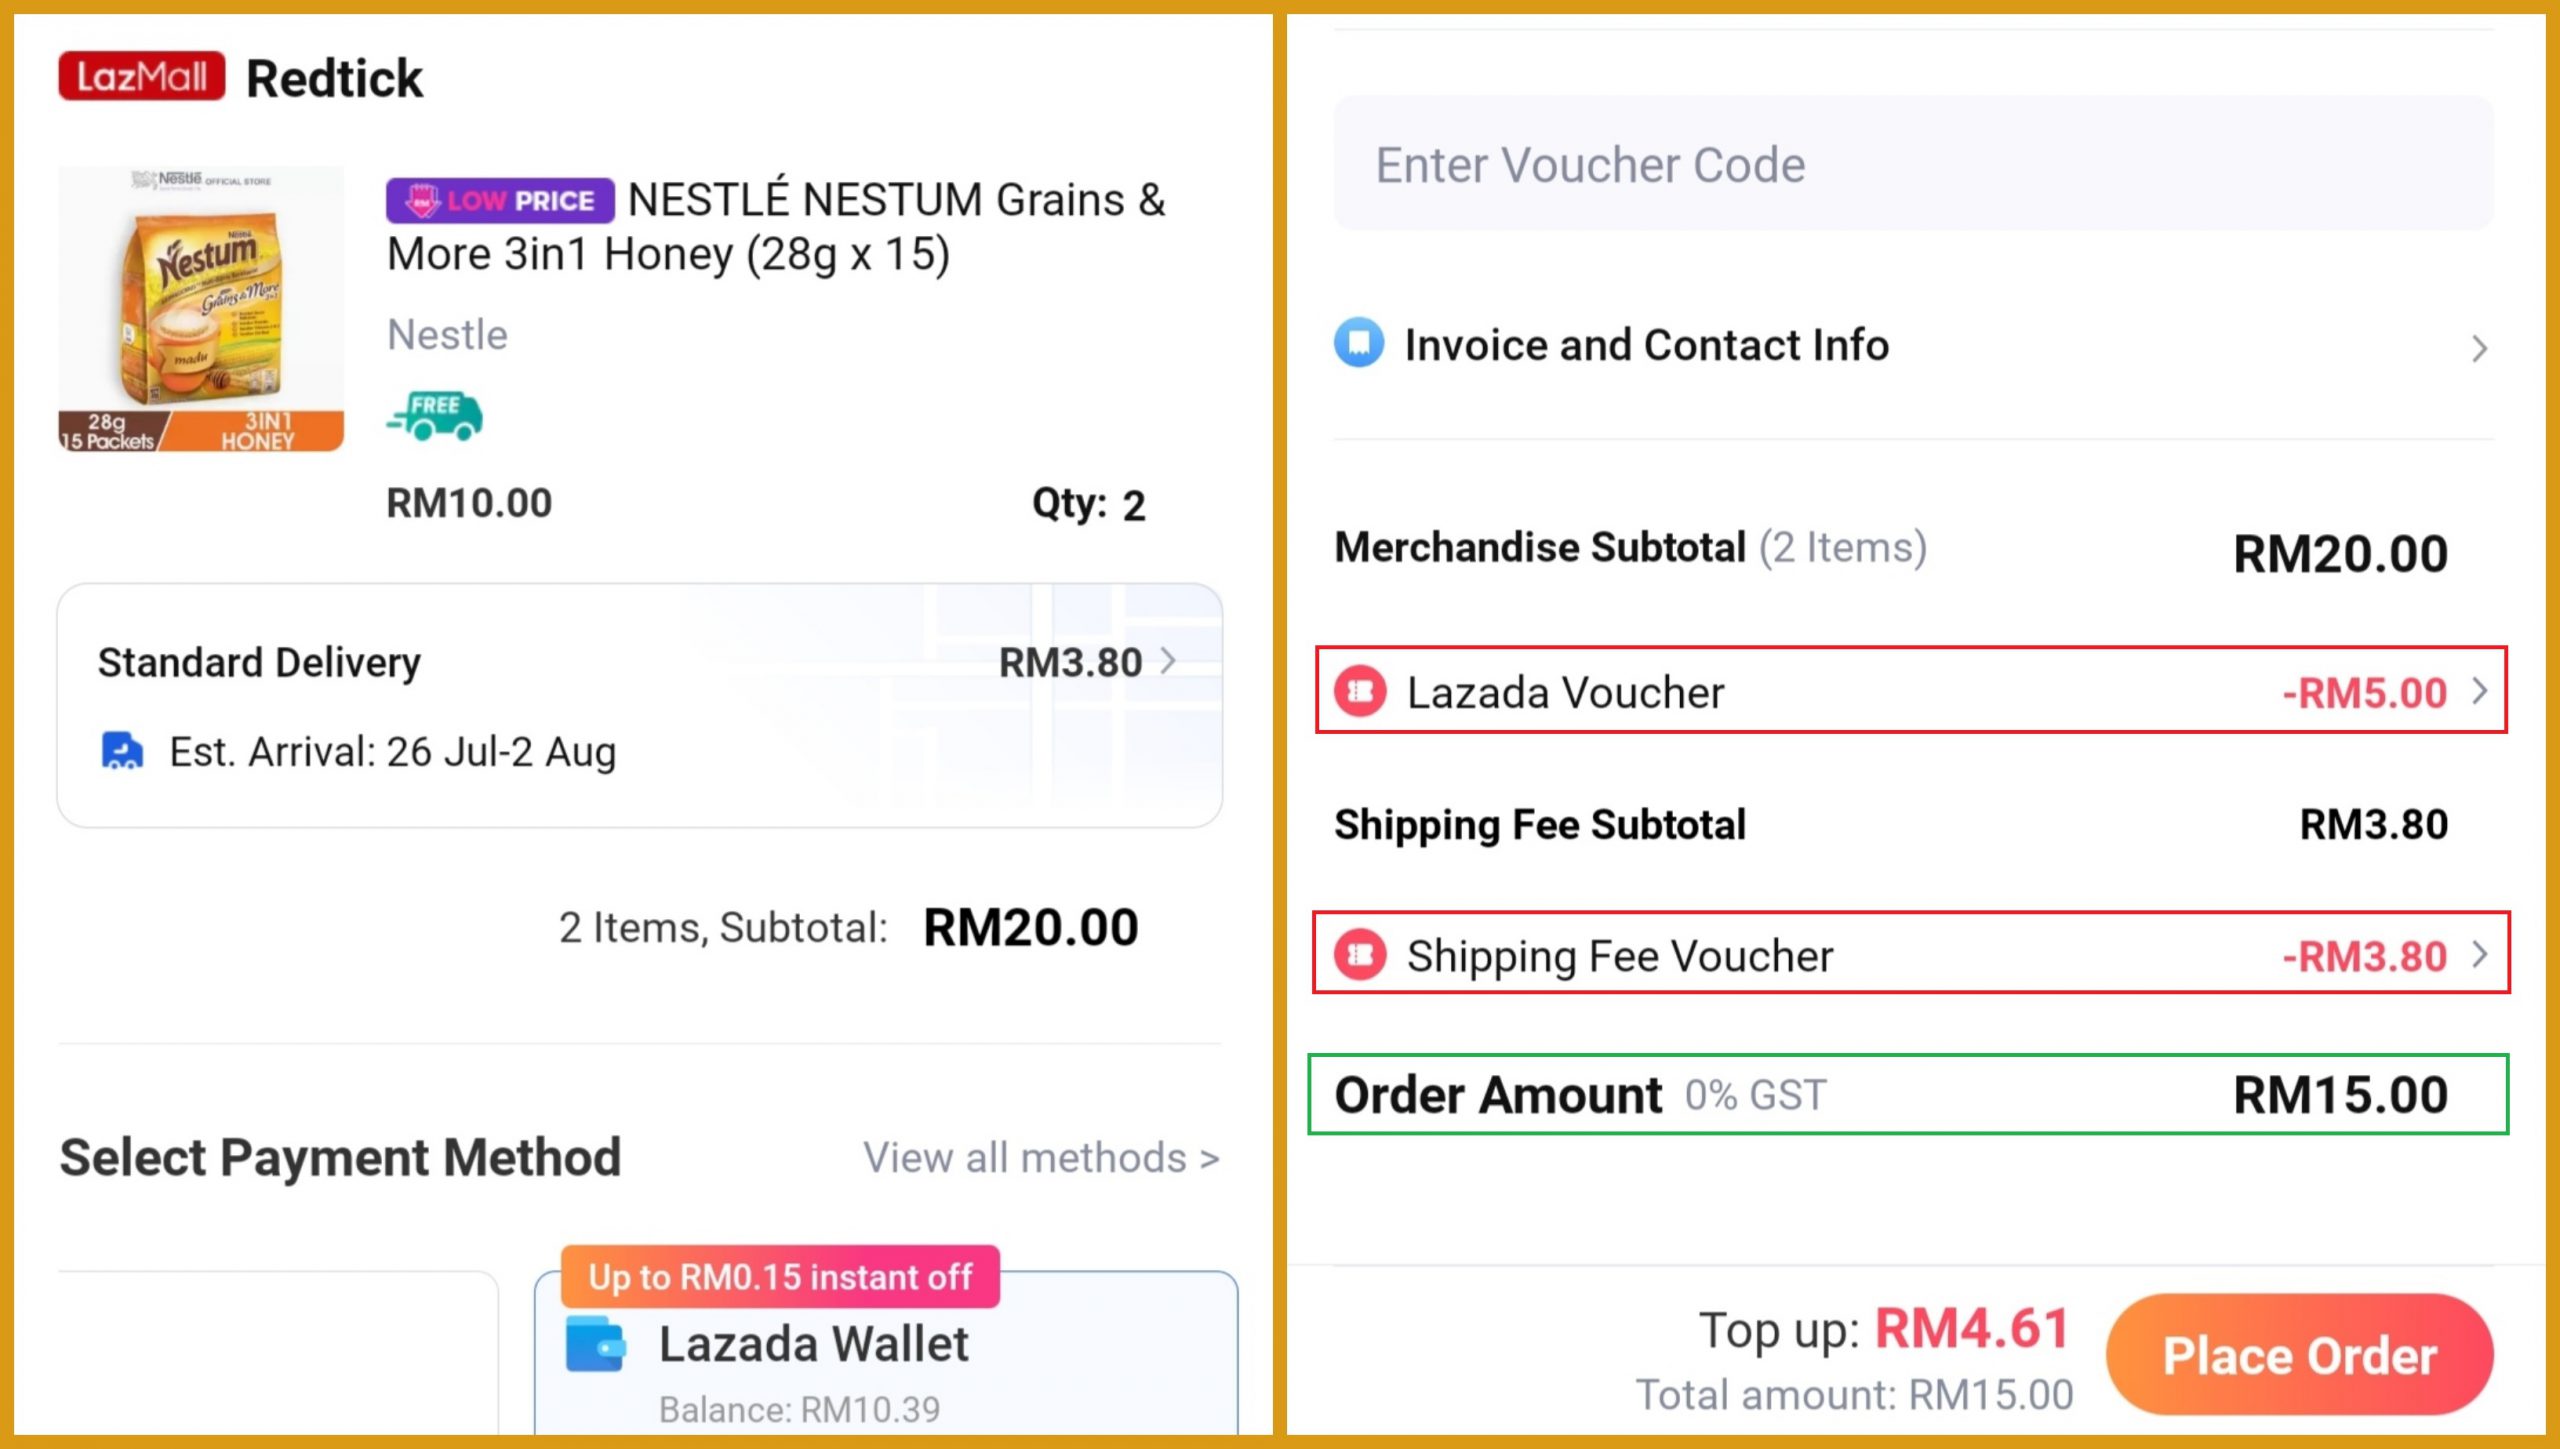The height and width of the screenshot is (1449, 2560).
Task: Click the Lazada Voucher ticket icon
Action: 1360,692
